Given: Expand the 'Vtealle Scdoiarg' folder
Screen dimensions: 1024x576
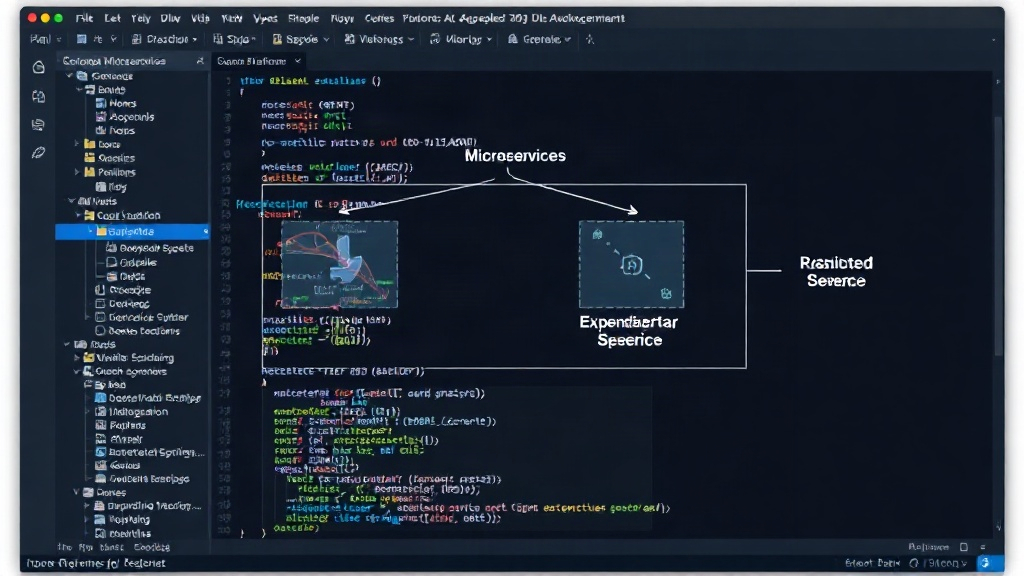Looking at the screenshot, I should click(x=77, y=358).
